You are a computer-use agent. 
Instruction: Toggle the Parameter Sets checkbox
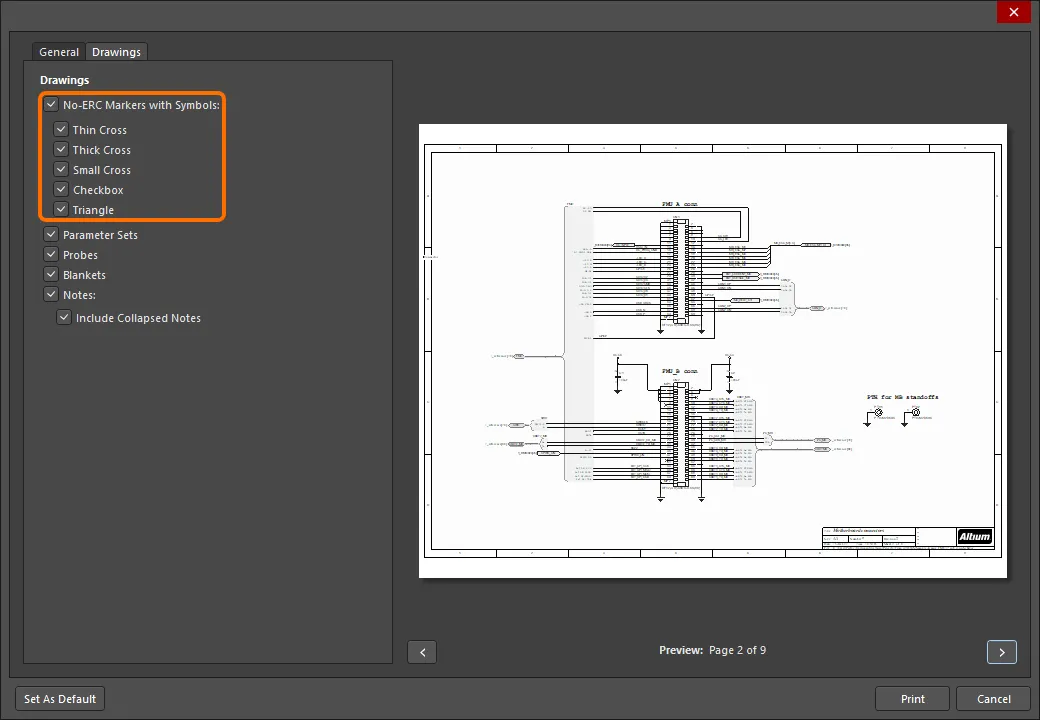tap(51, 234)
